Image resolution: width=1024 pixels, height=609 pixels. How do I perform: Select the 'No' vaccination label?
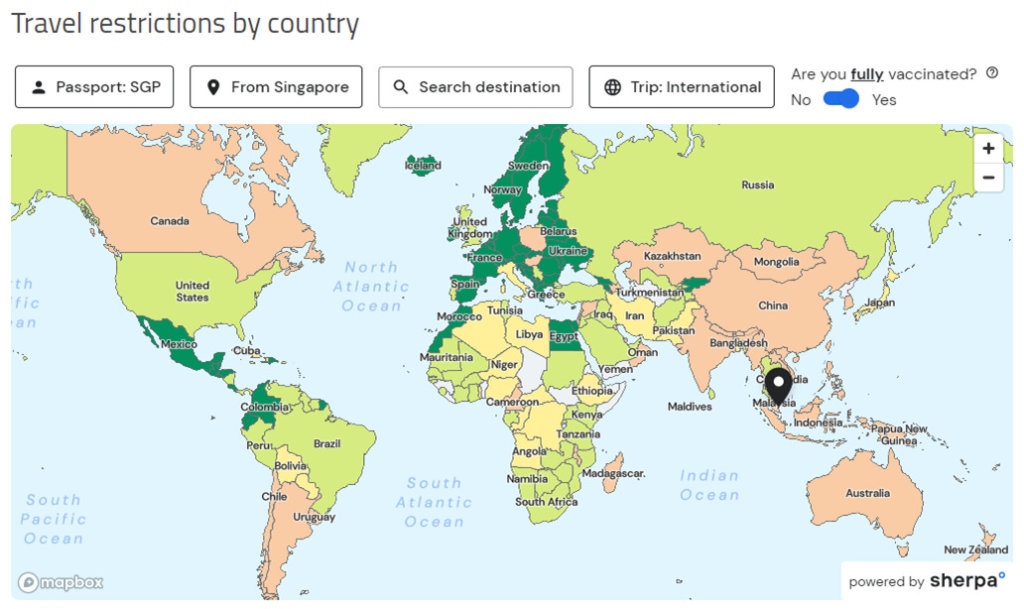tap(800, 100)
